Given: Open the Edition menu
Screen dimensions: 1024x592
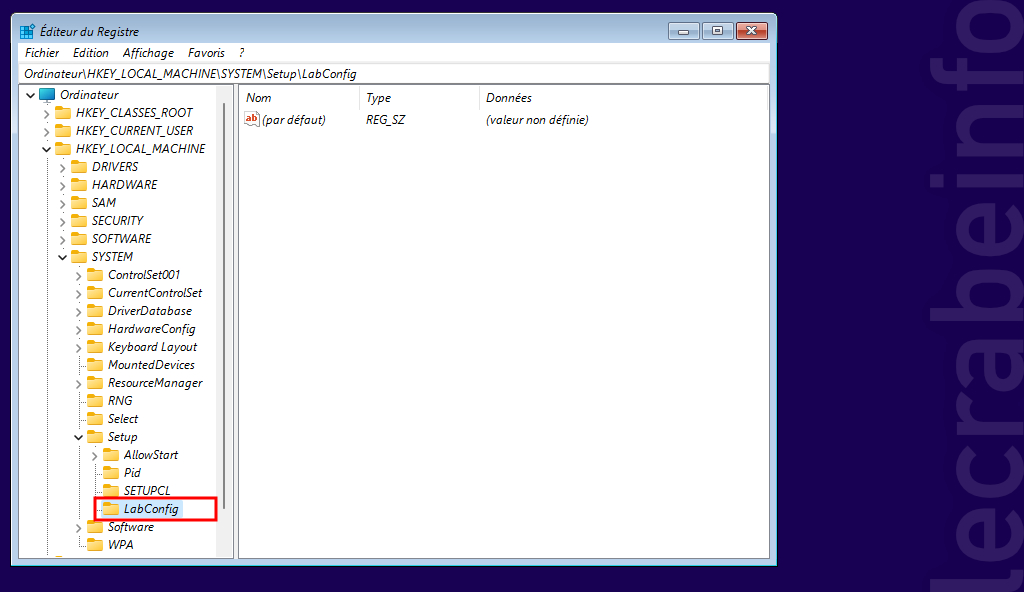Looking at the screenshot, I should 90,53.
